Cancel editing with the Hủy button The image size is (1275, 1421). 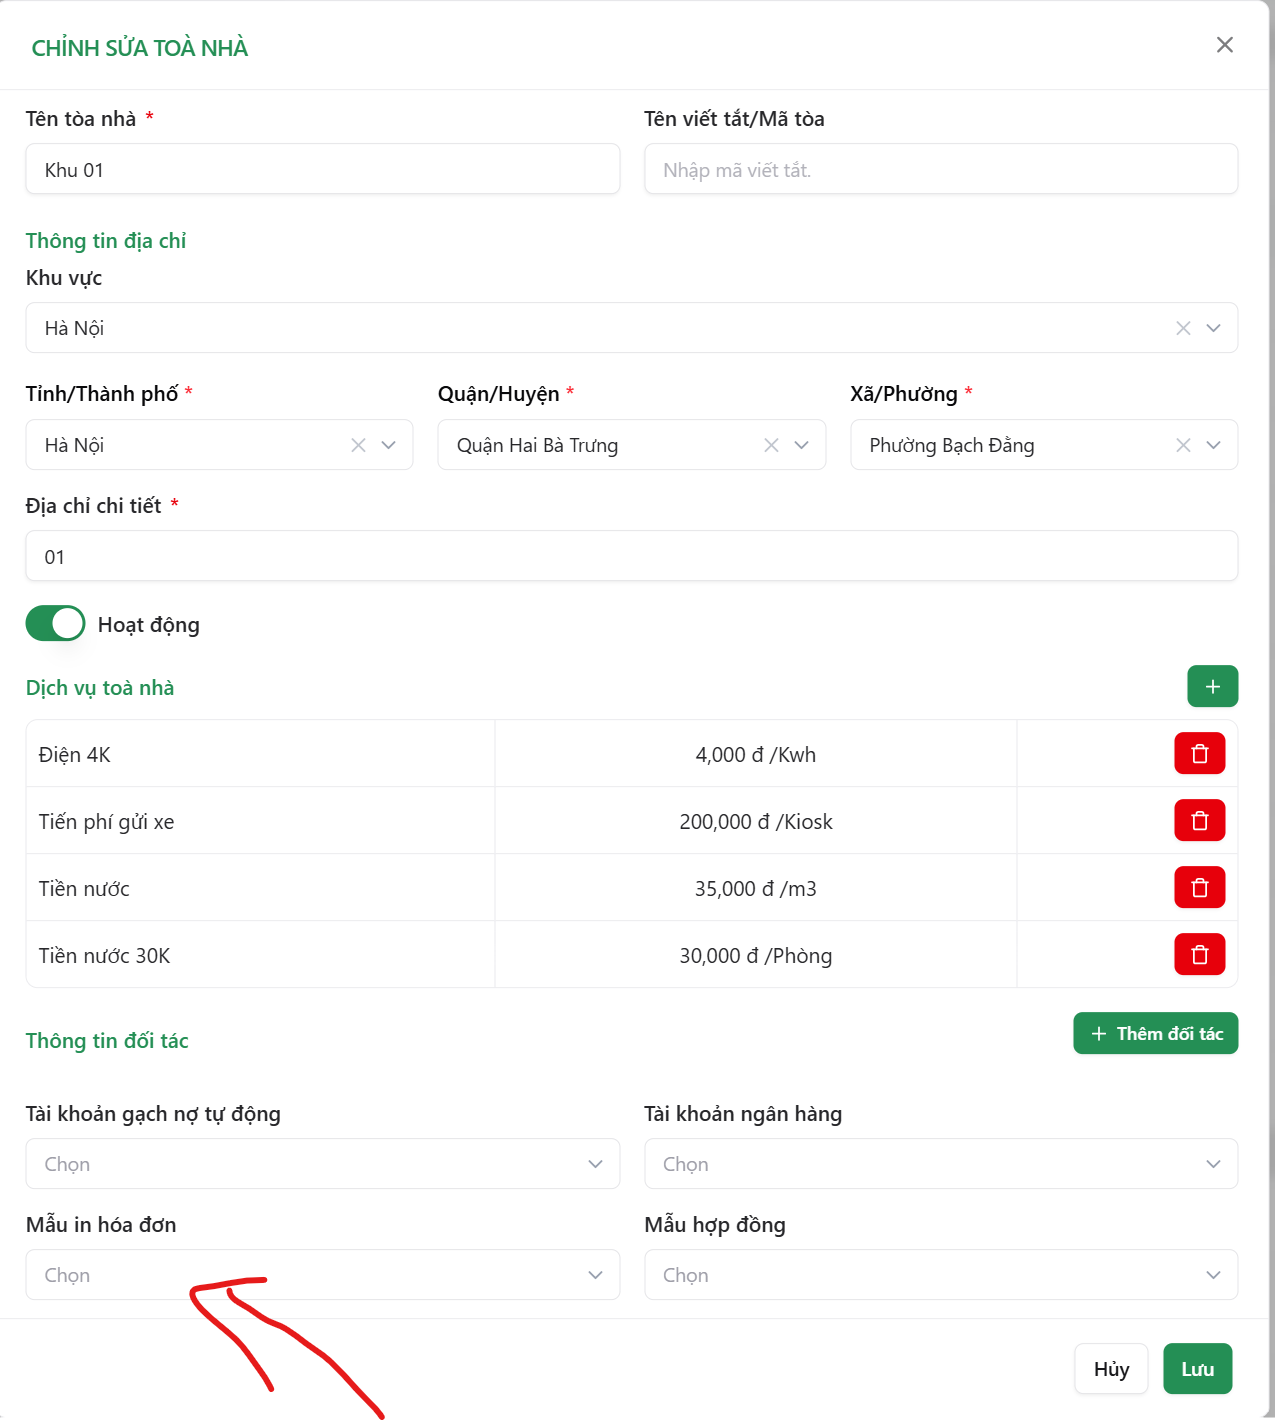tap(1111, 1369)
